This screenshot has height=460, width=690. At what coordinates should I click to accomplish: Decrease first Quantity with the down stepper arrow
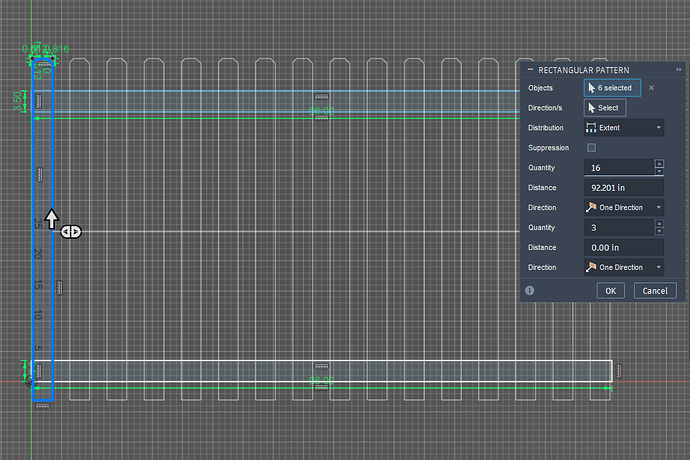click(659, 172)
